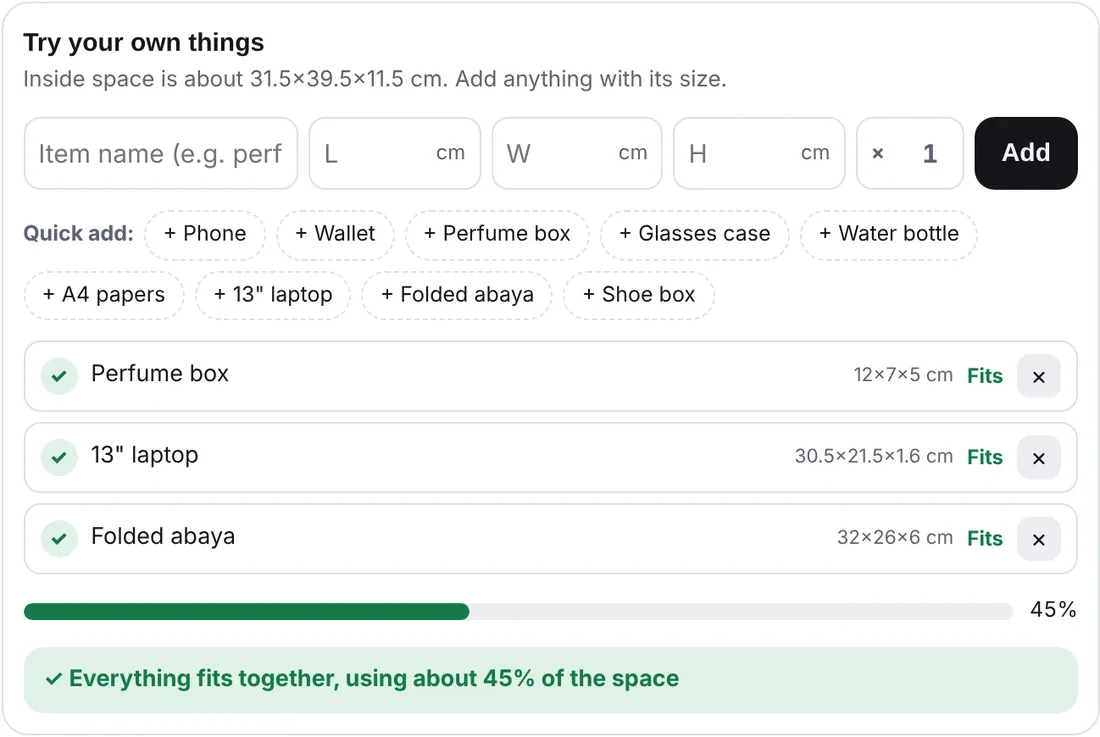
Task: Quick add a Wallet
Action: (x=335, y=234)
